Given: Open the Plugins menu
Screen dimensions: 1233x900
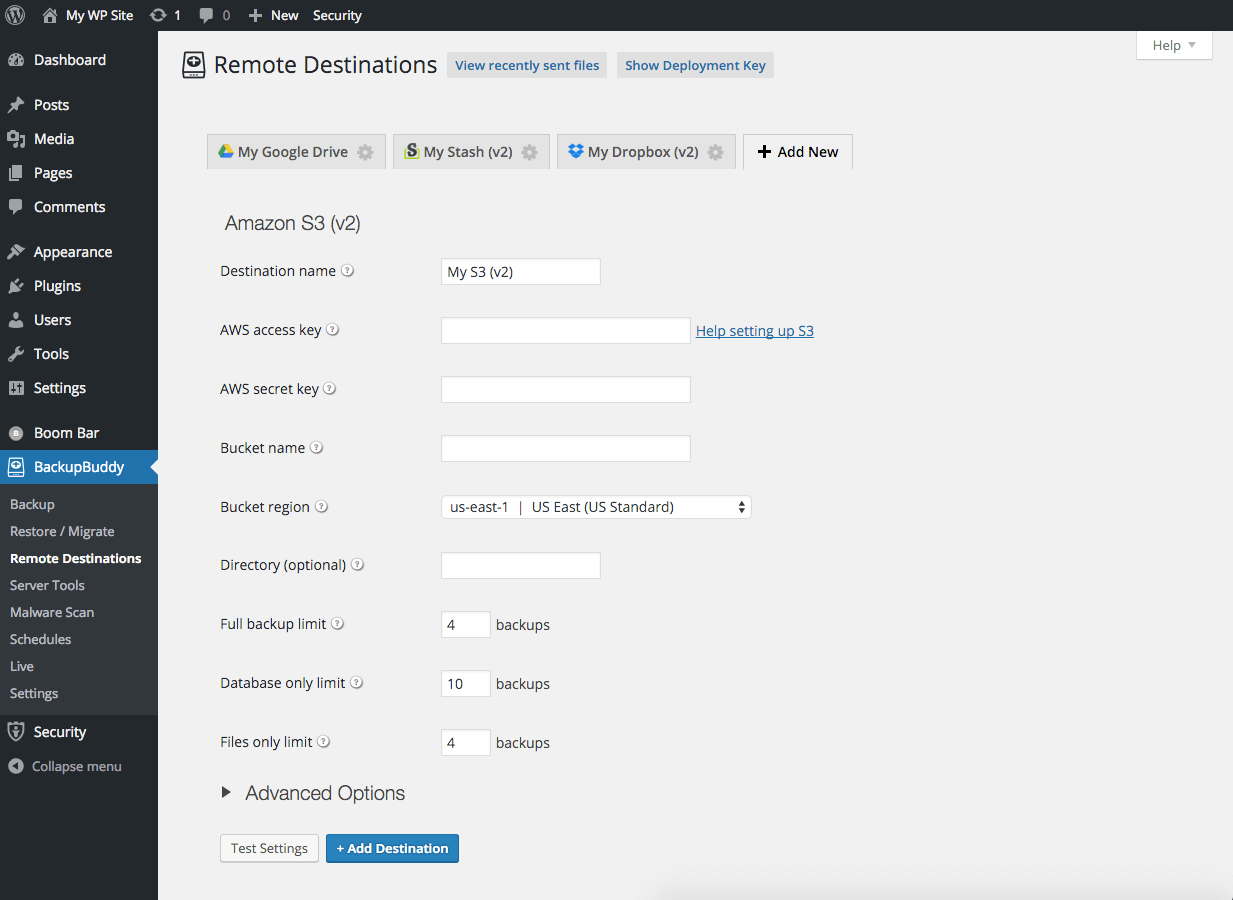Looking at the screenshot, I should pos(79,286).
